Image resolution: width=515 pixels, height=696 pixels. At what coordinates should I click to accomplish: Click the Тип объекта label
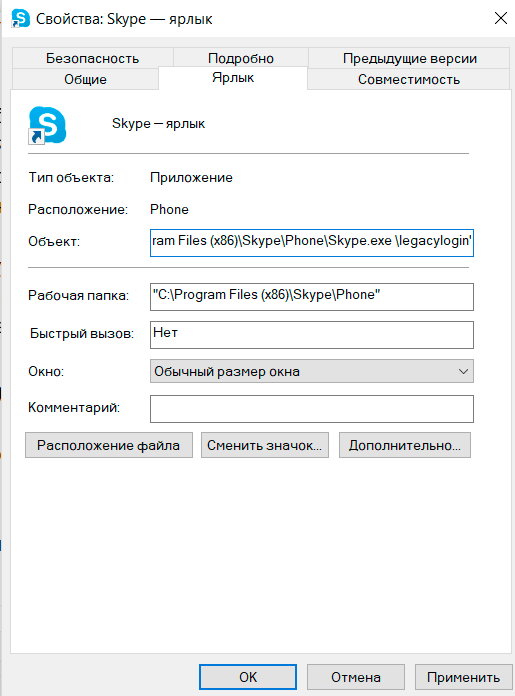[x=71, y=178]
